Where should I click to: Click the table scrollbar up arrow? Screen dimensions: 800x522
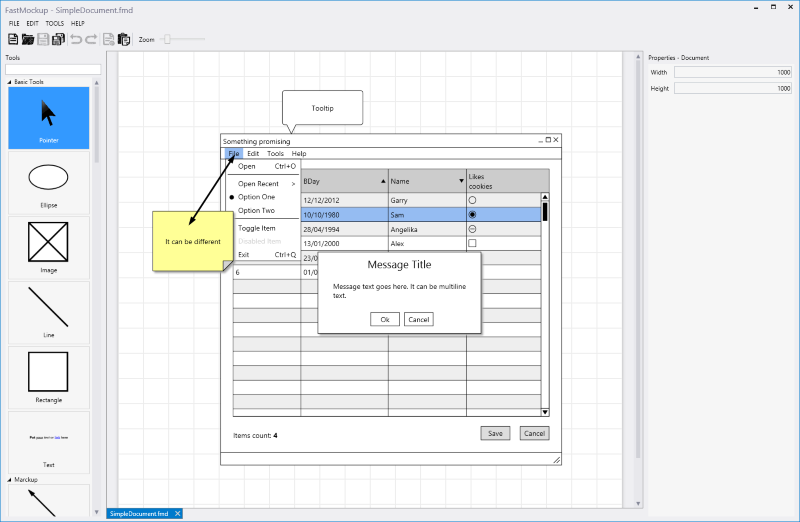(x=545, y=197)
